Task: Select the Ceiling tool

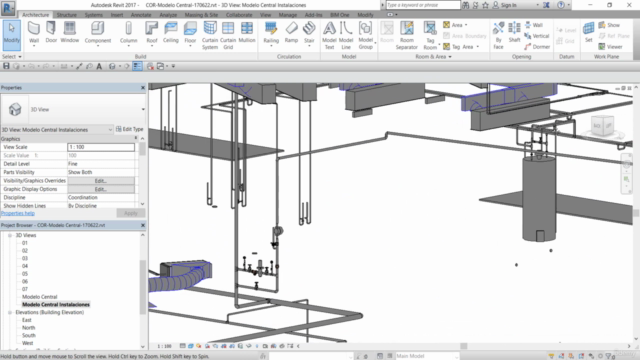Action: 171,33
